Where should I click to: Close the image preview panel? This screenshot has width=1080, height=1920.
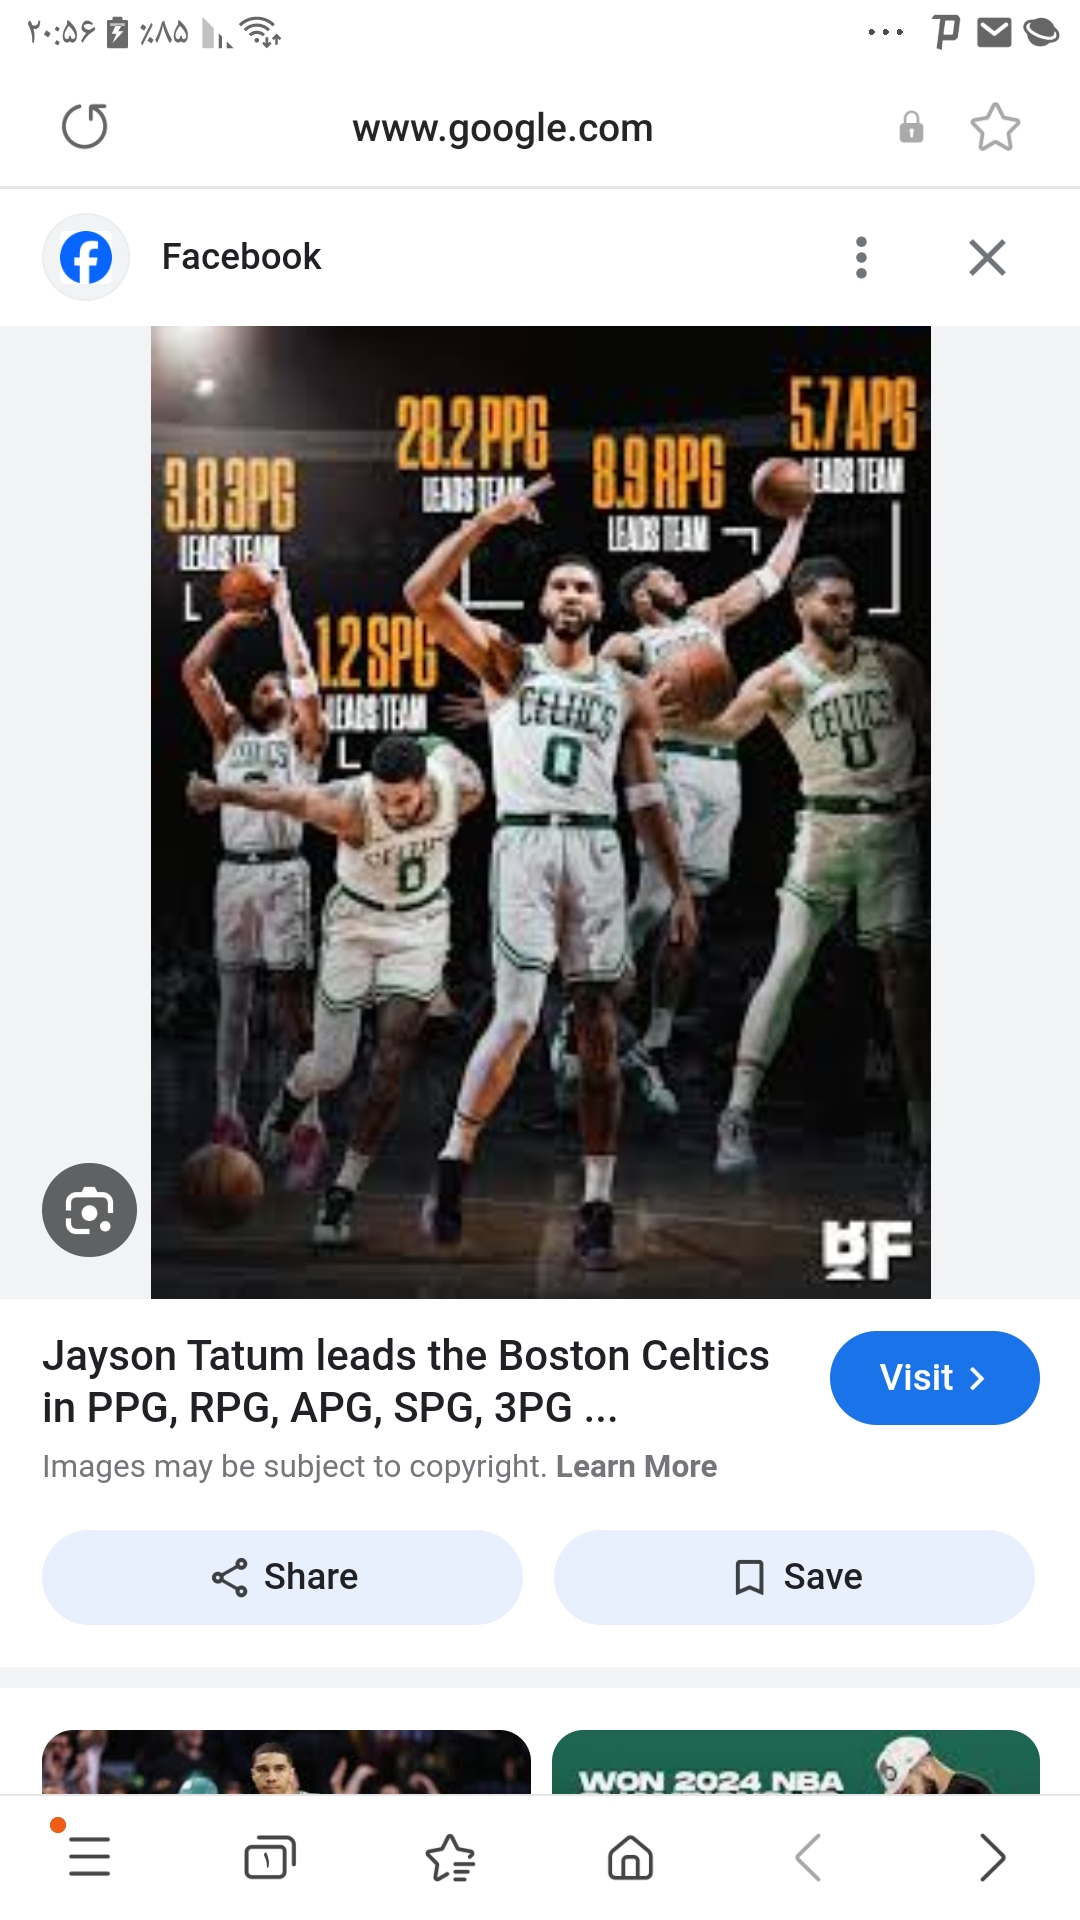click(987, 257)
